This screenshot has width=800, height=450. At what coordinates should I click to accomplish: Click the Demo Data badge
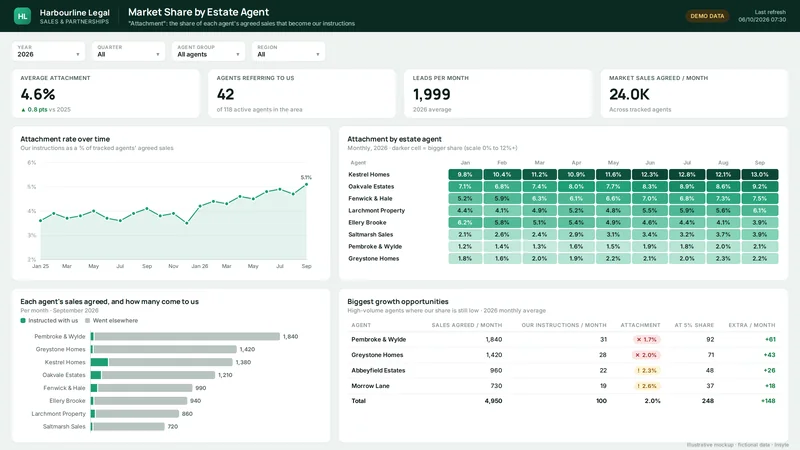(707, 16)
